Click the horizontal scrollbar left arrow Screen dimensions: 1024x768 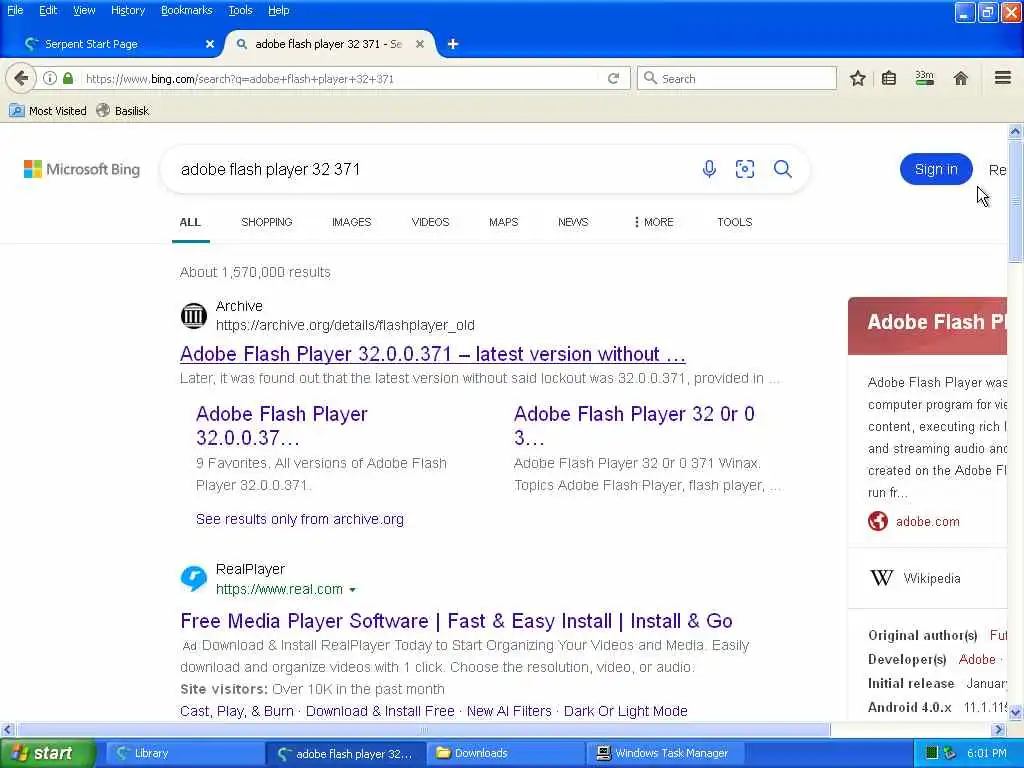[x=7, y=729]
